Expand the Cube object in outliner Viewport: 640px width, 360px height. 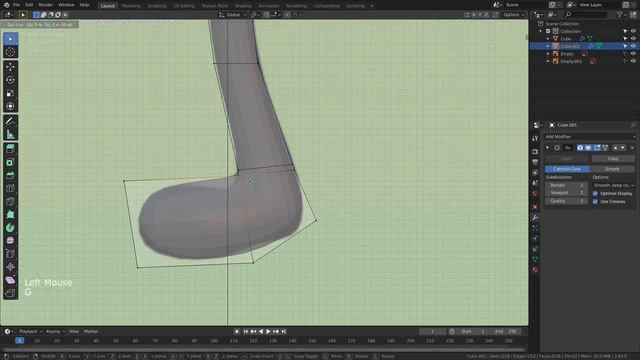tap(548, 39)
